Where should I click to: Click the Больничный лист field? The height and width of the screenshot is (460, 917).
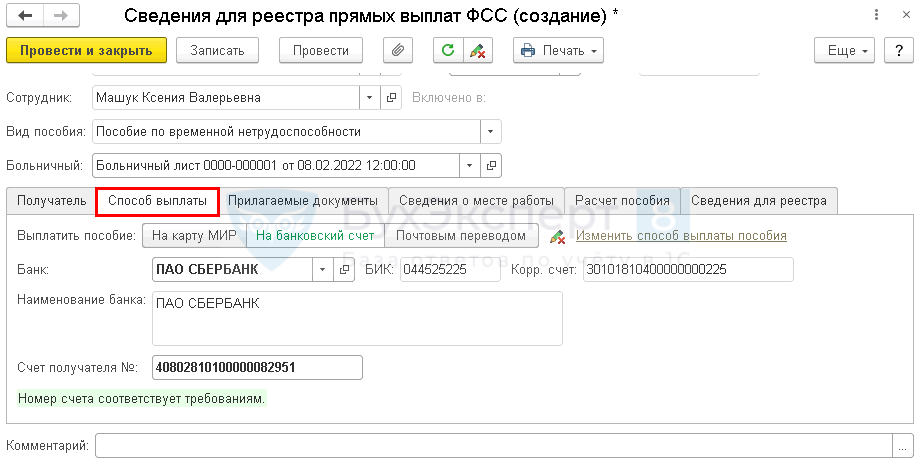[x=276, y=165]
